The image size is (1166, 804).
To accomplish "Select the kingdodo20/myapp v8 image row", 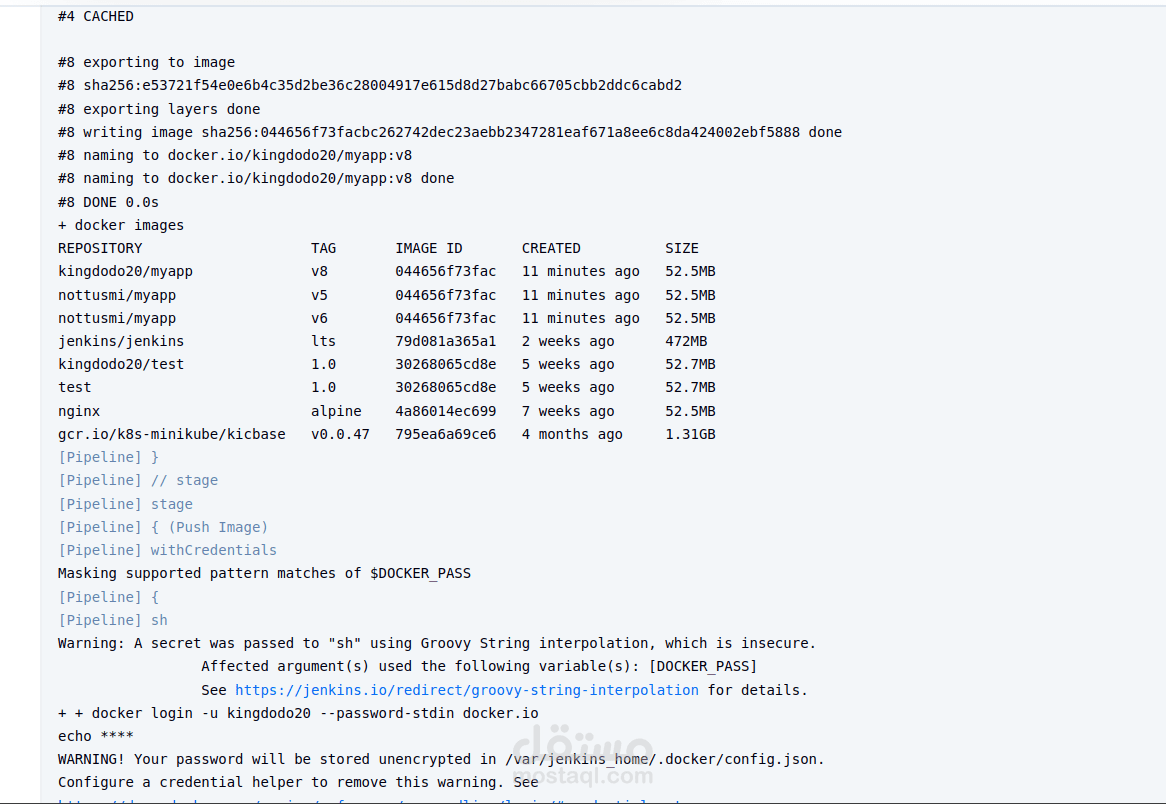I will (386, 272).
